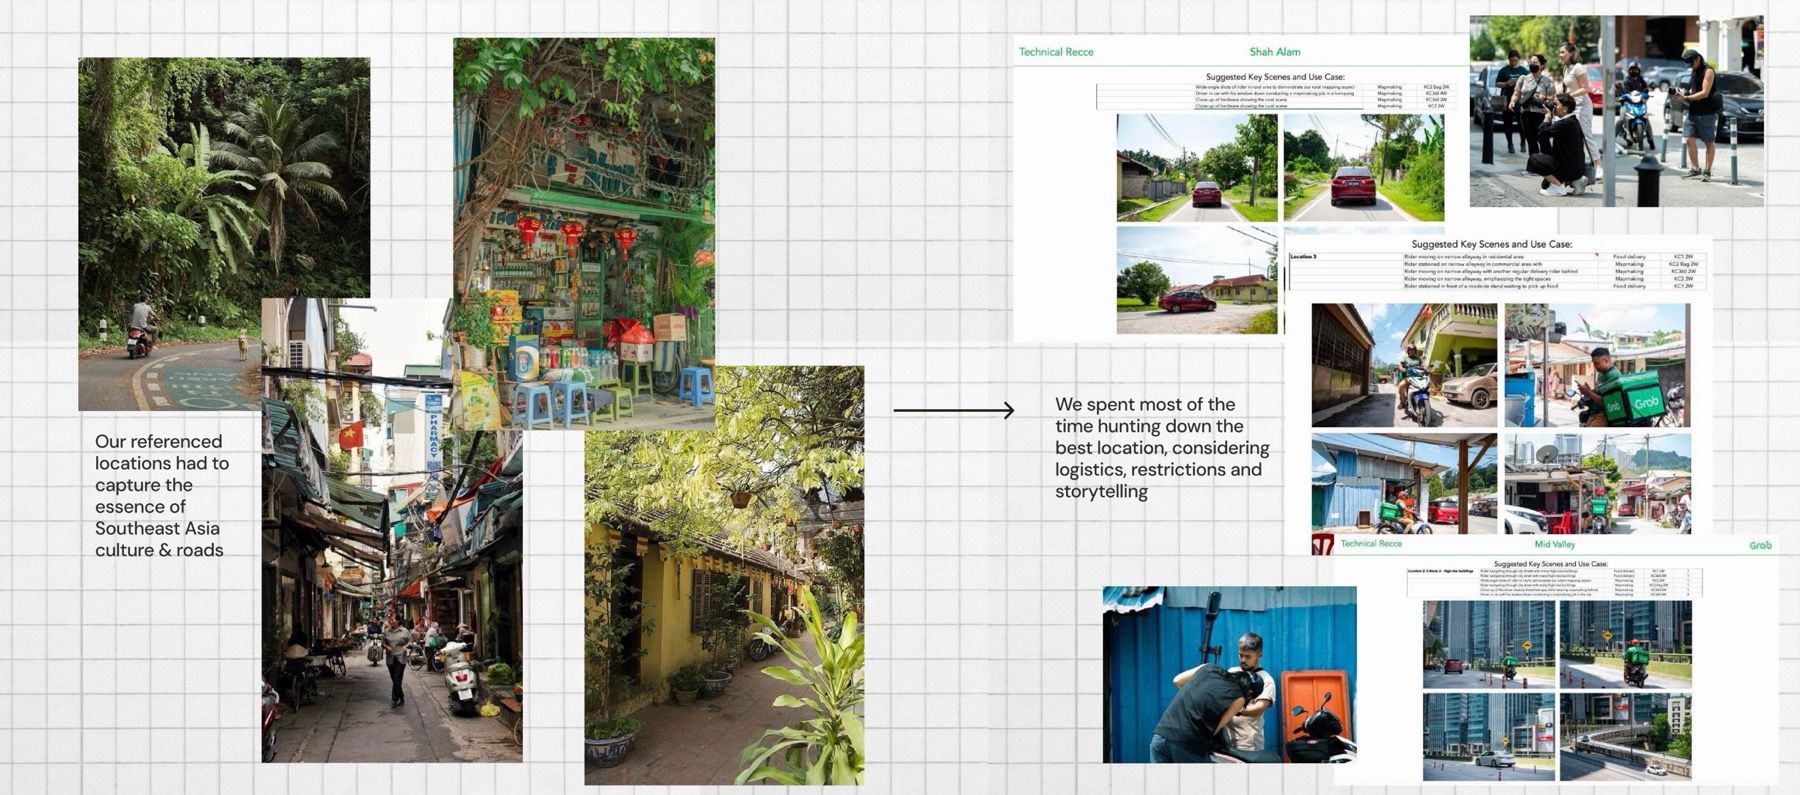1800x795 pixels.
Task: Click the green Grab logo text
Action: click(1760, 545)
